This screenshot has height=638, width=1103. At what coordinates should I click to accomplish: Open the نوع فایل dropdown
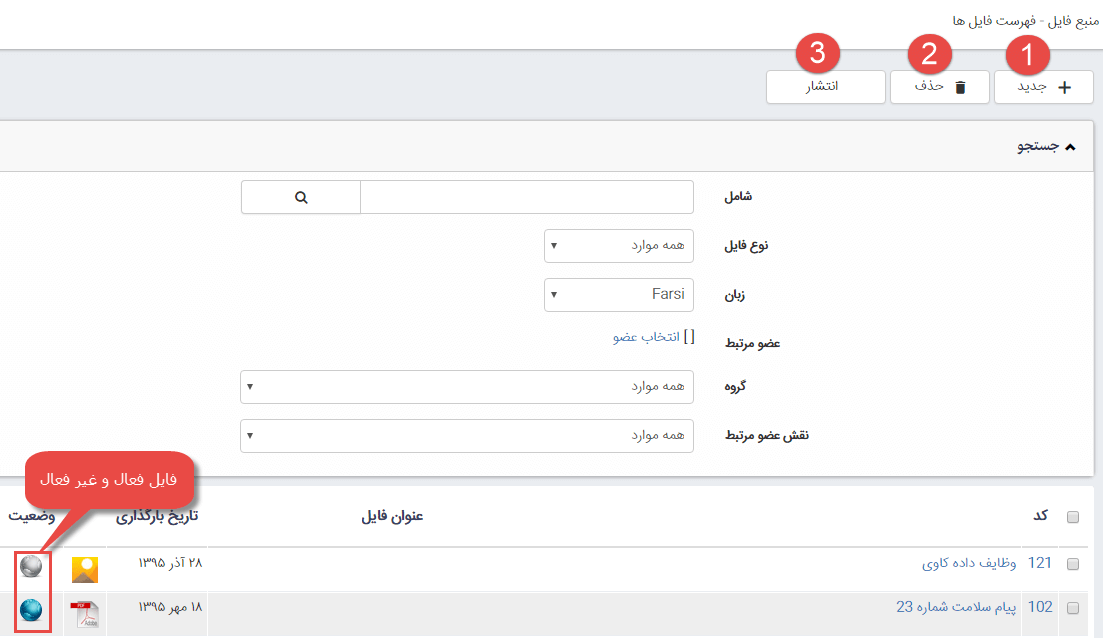tap(618, 245)
